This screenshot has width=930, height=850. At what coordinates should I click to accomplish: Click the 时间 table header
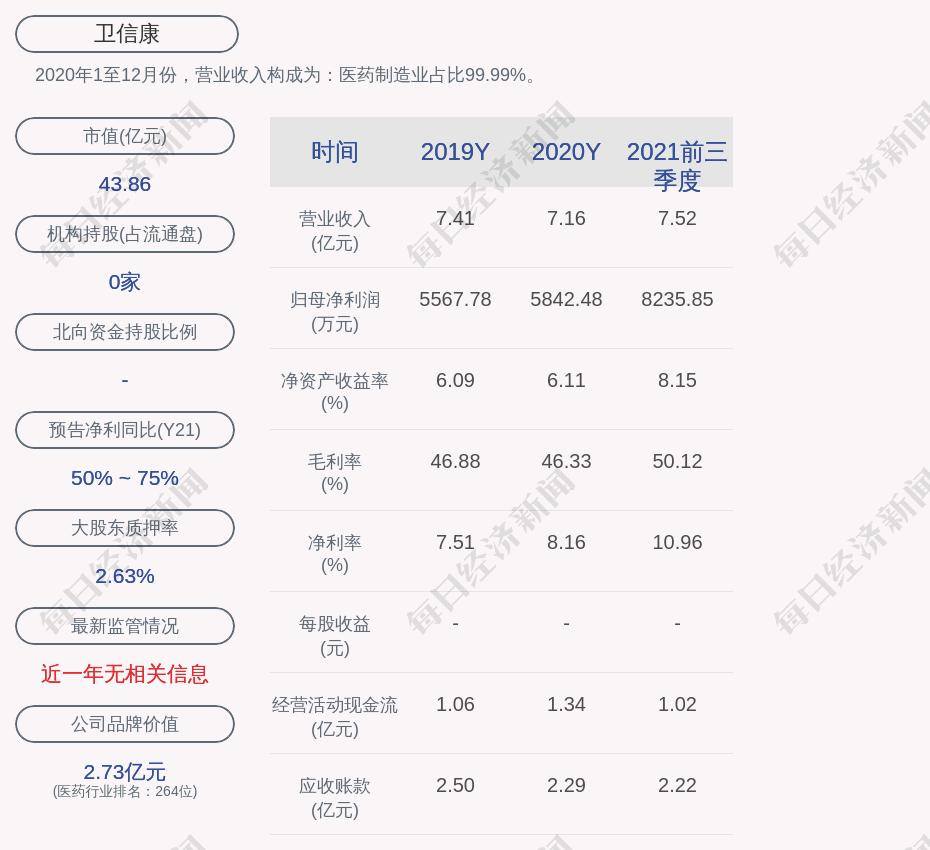[335, 152]
